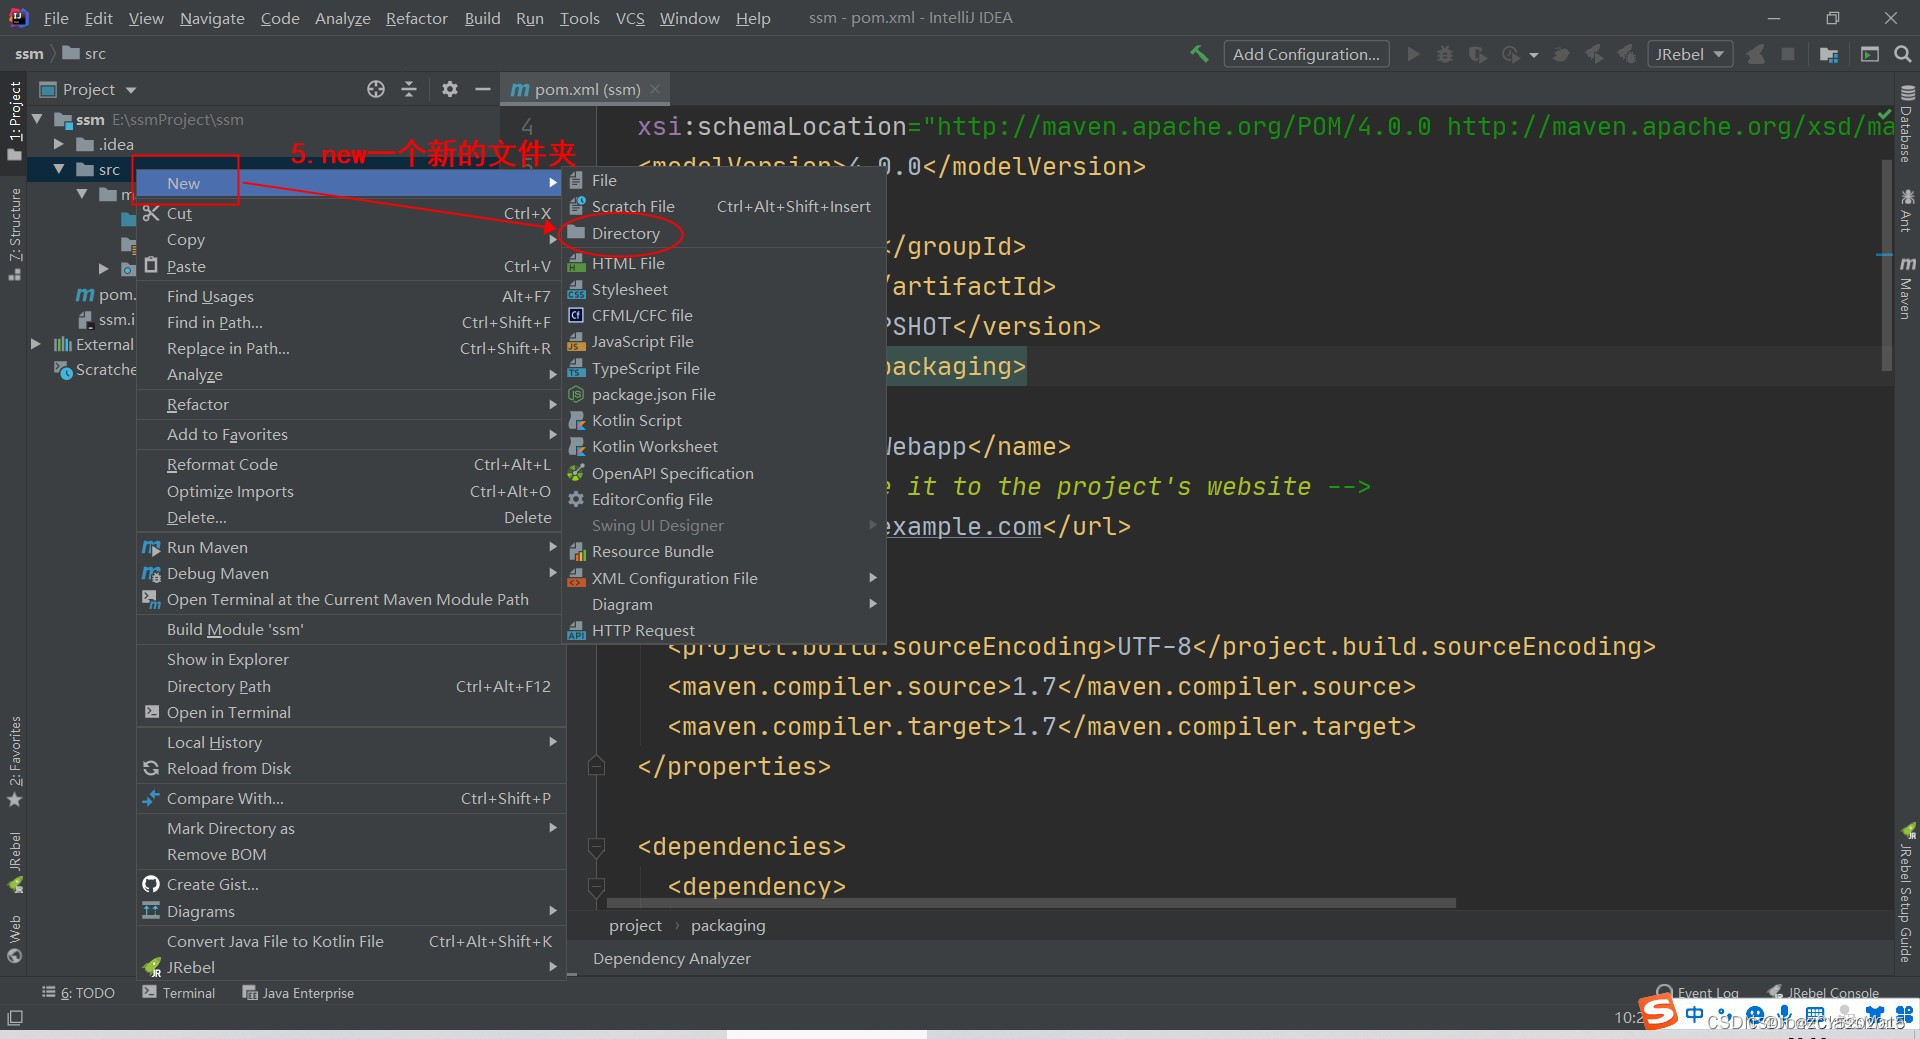Click the Debug bug icon in toolbar
This screenshot has width=1920, height=1039.
1445,54
